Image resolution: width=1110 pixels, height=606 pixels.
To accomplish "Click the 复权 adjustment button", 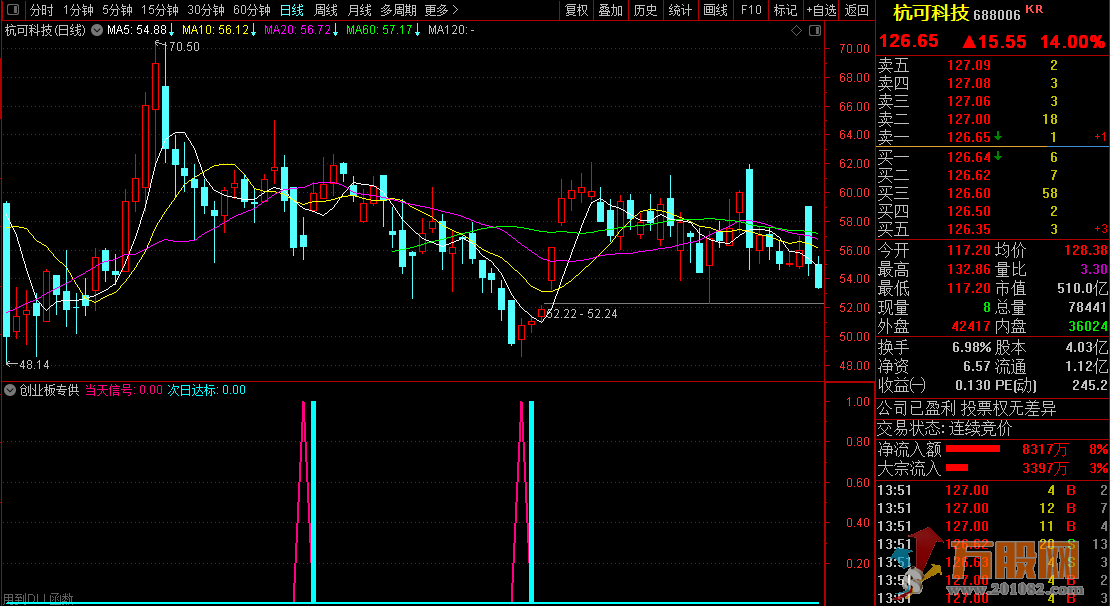I will pos(576,10).
